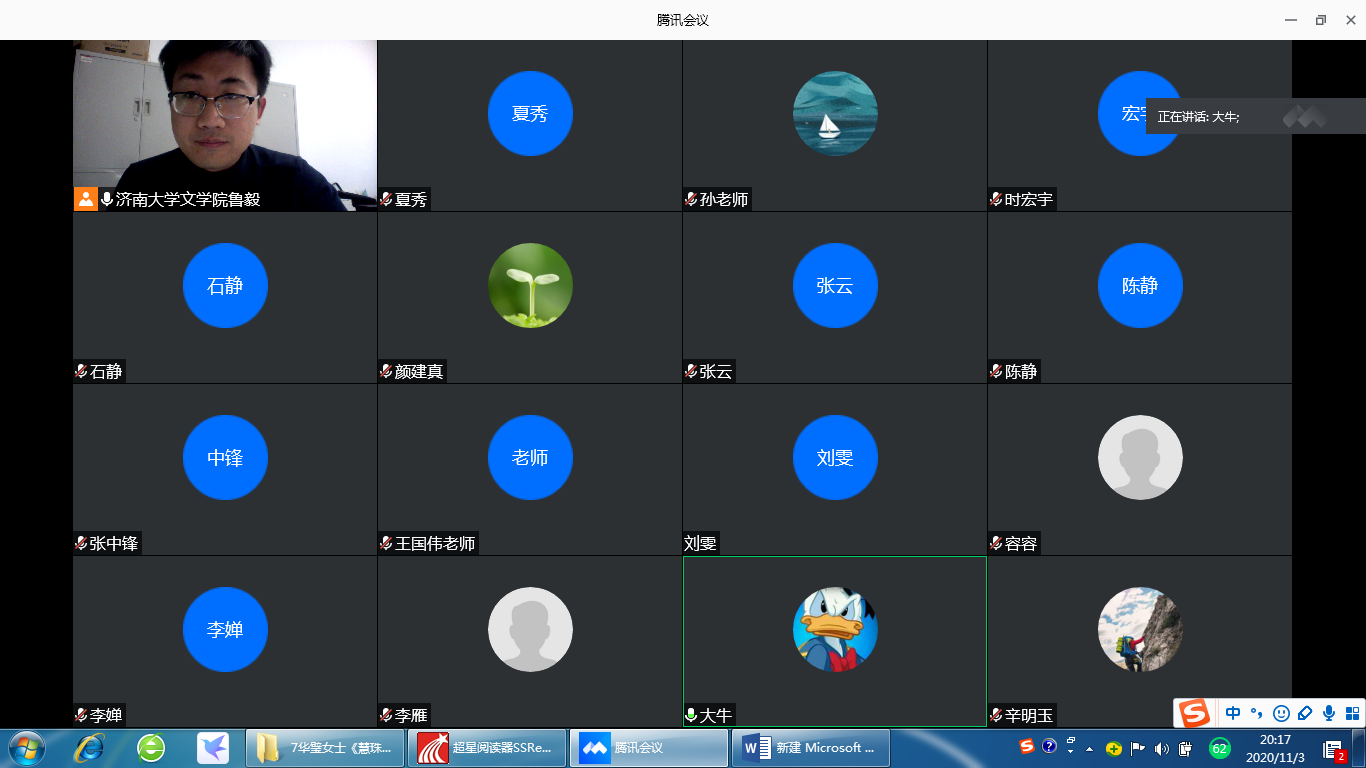Viewport: 1366px width, 768px height.
Task: Click the green microphone icon beside 大牛
Action: 690,715
